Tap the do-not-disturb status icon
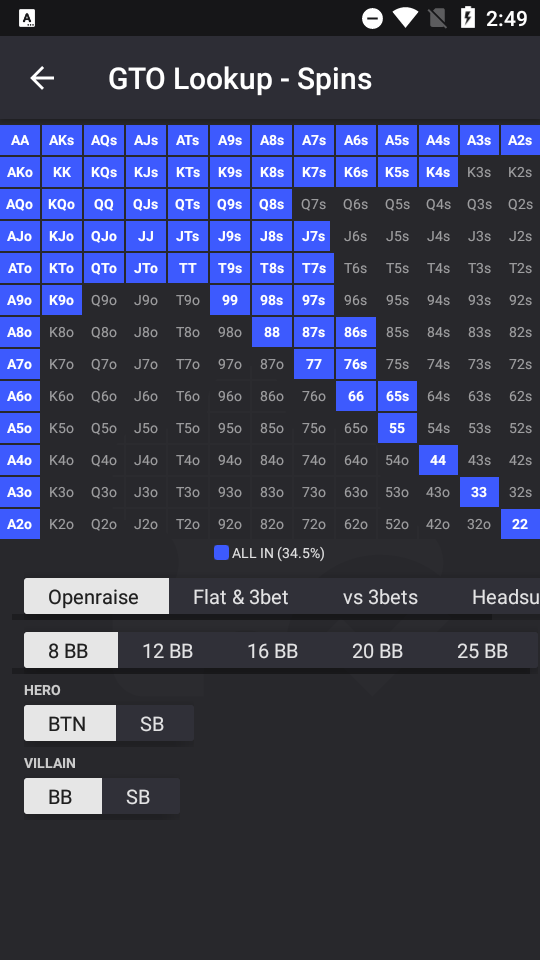 (372, 18)
